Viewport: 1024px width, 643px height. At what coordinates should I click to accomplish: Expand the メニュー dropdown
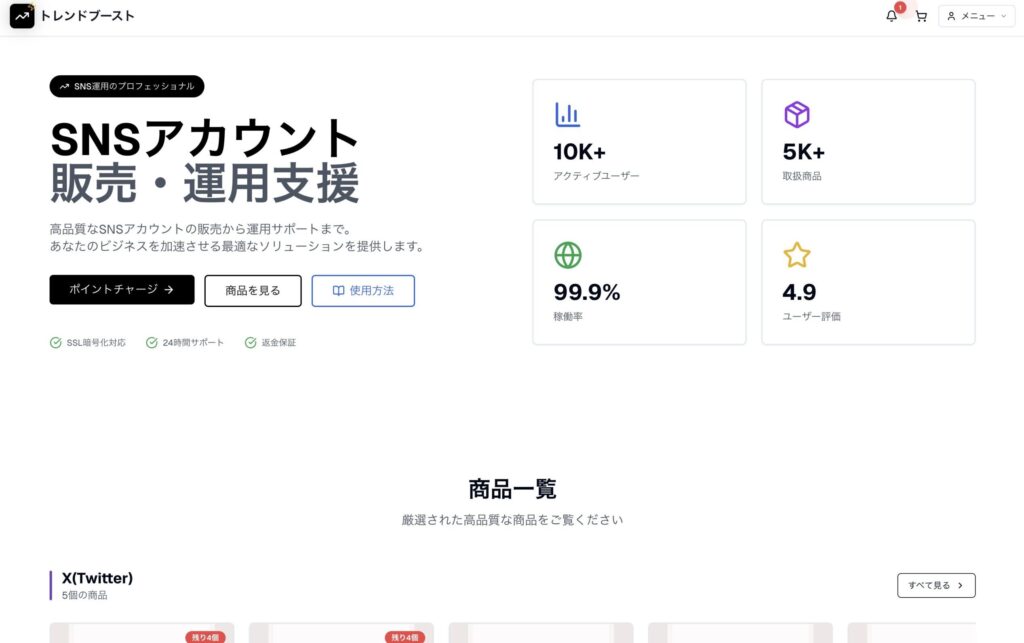tap(976, 16)
